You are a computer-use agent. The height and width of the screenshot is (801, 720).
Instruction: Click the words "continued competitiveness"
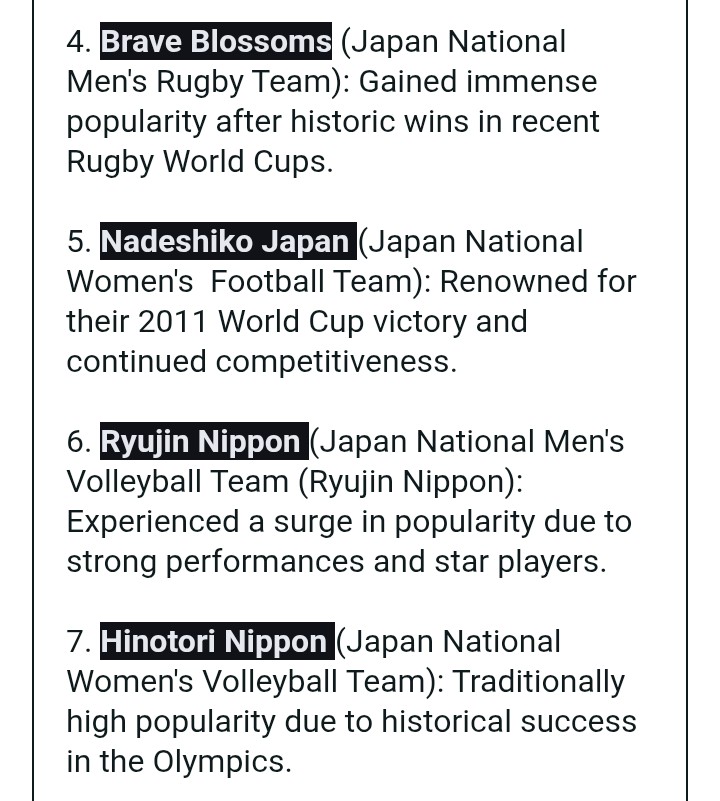[x=261, y=361]
